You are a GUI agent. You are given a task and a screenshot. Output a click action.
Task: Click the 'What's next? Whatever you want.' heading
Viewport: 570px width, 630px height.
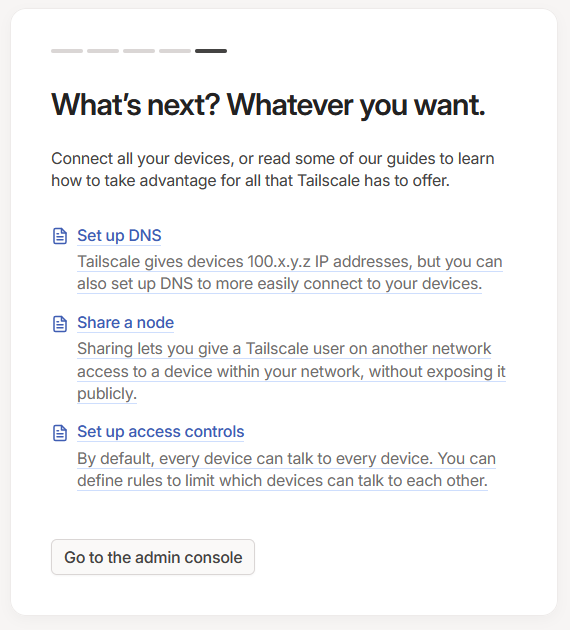tap(268, 105)
